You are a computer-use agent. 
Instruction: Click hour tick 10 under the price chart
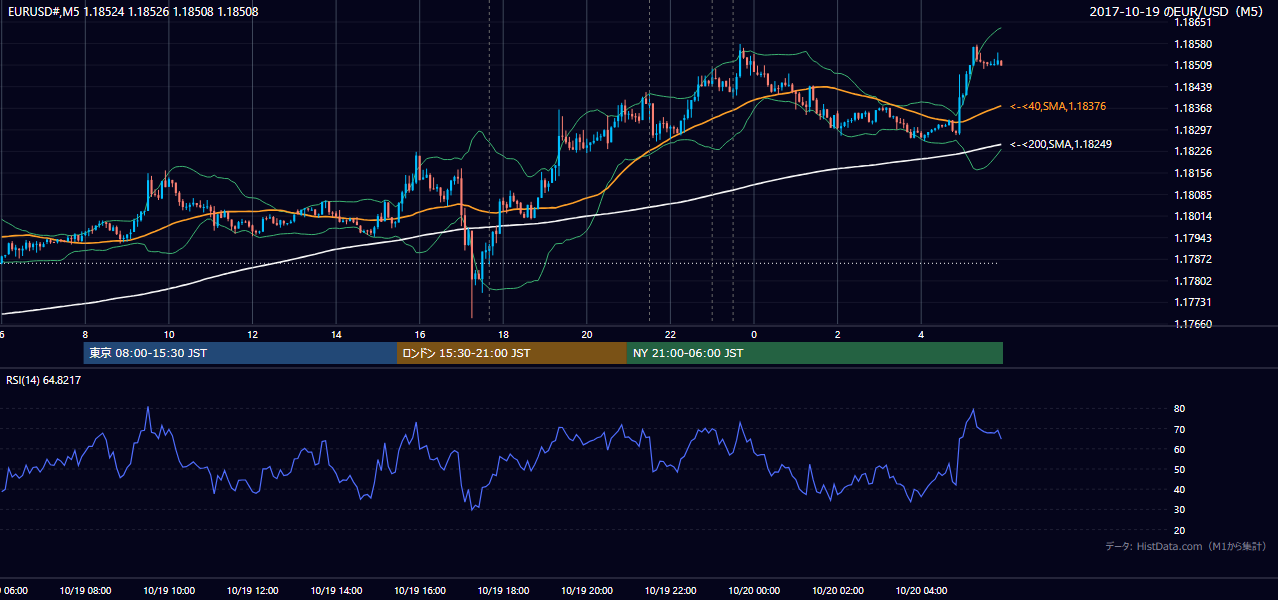(169, 335)
